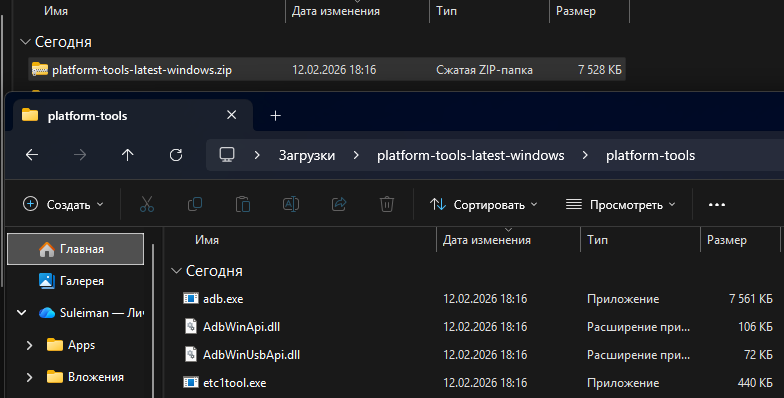Click the Share icon in toolbar
The height and width of the screenshot is (398, 784).
tap(339, 204)
